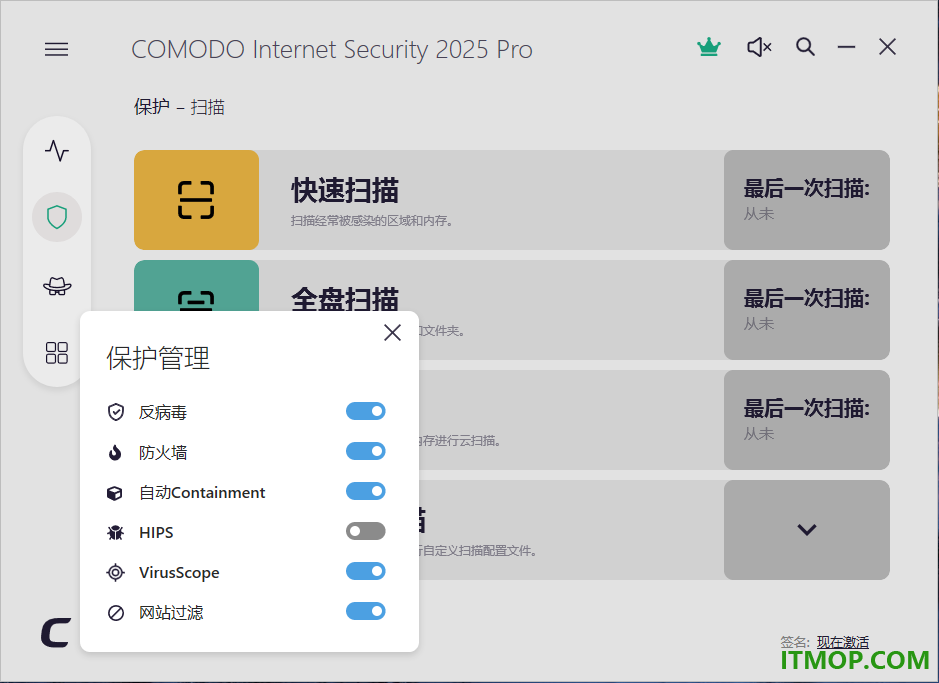The image size is (939, 683).
Task: Click the COMODO Internet Security 2025 Pro title
Action: (332, 50)
